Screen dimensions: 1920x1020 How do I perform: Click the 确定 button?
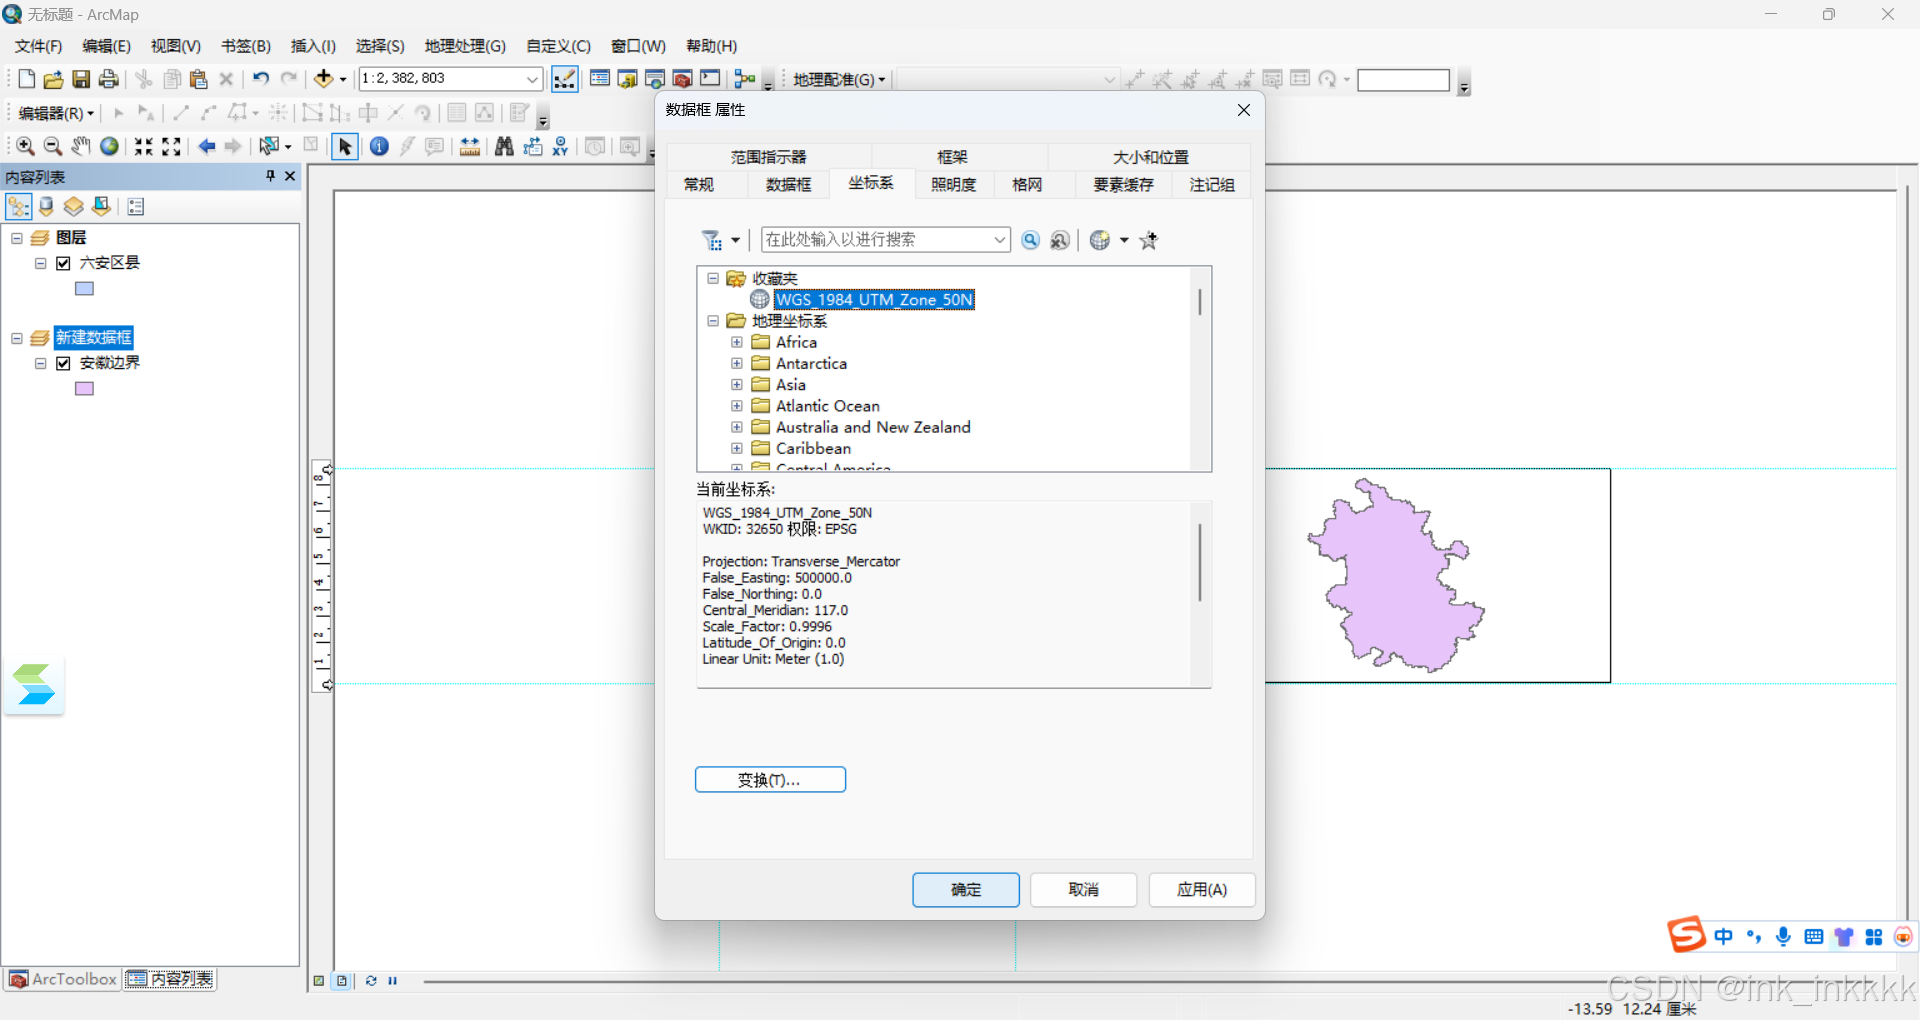coord(966,890)
